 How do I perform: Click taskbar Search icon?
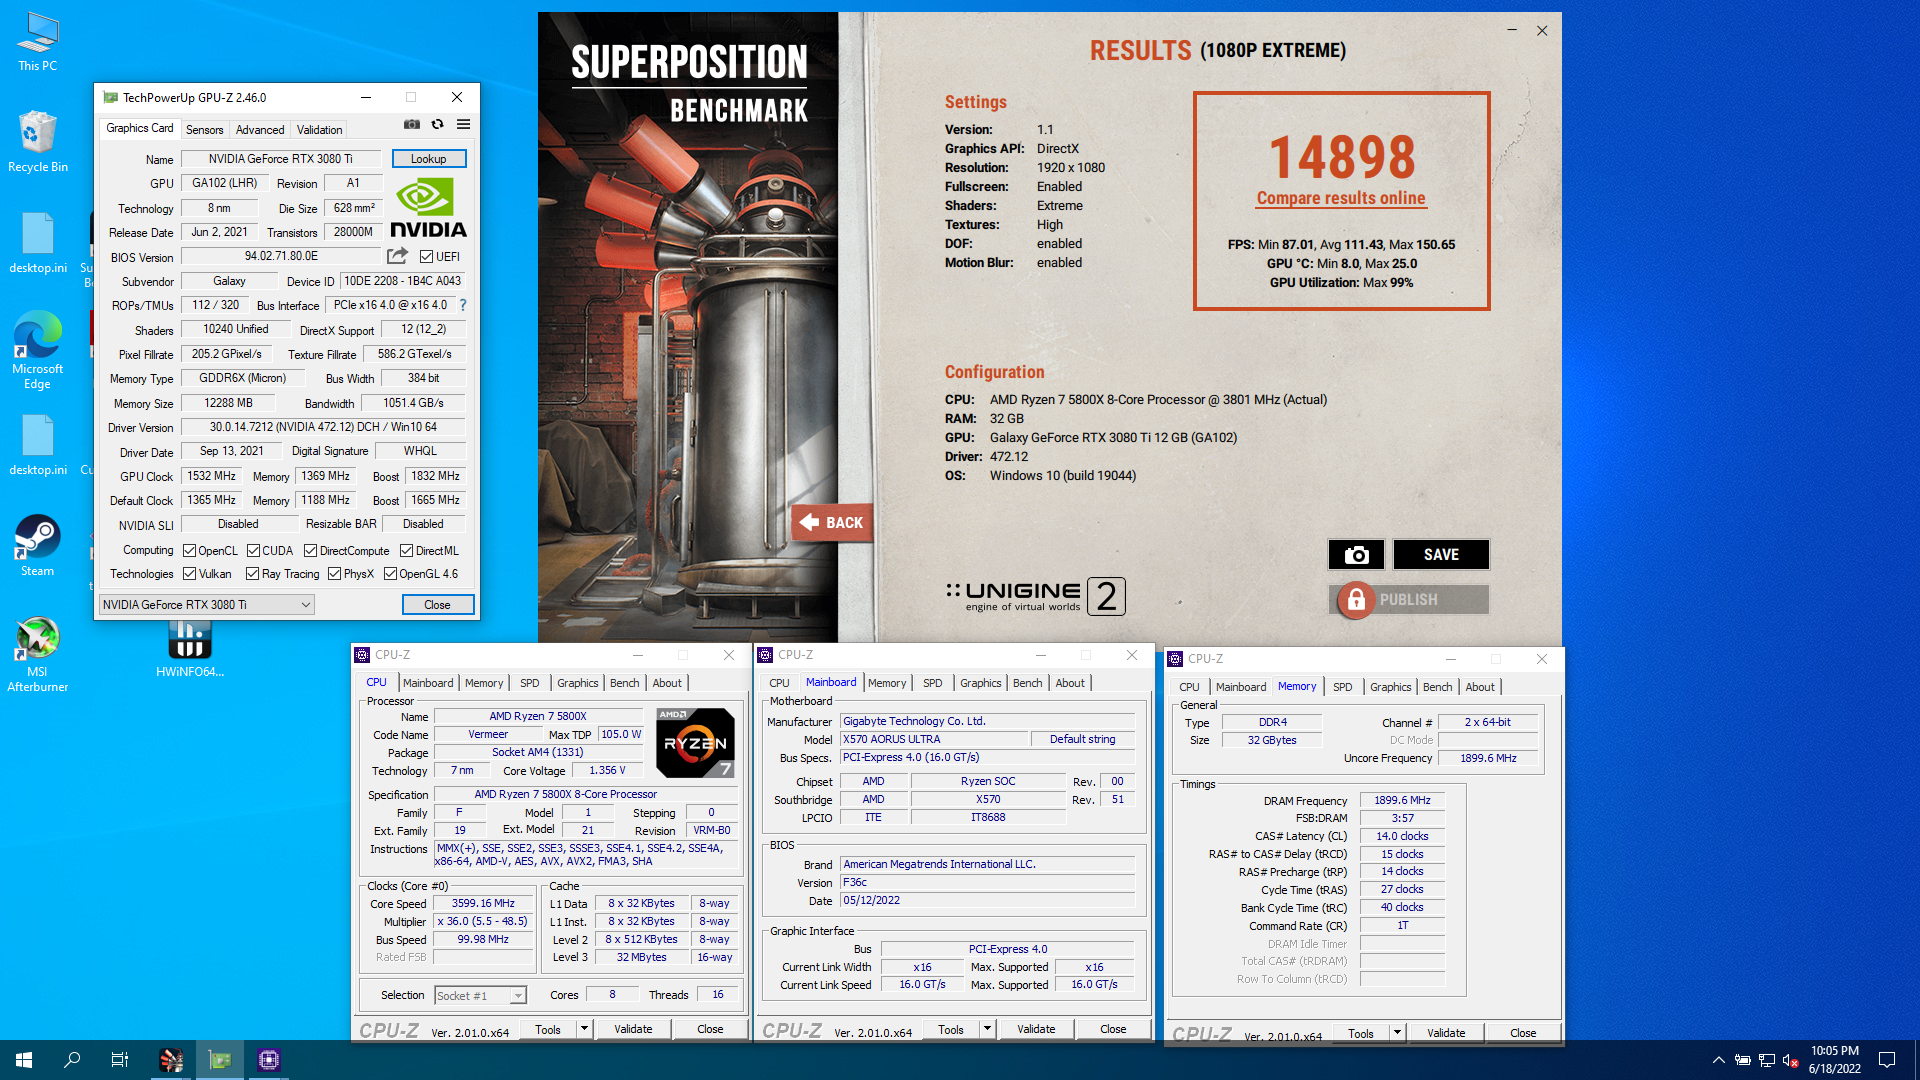pos(72,1060)
